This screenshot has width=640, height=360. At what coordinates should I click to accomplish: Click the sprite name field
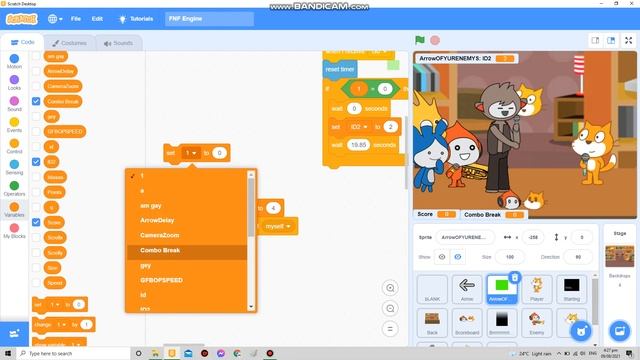click(x=464, y=237)
